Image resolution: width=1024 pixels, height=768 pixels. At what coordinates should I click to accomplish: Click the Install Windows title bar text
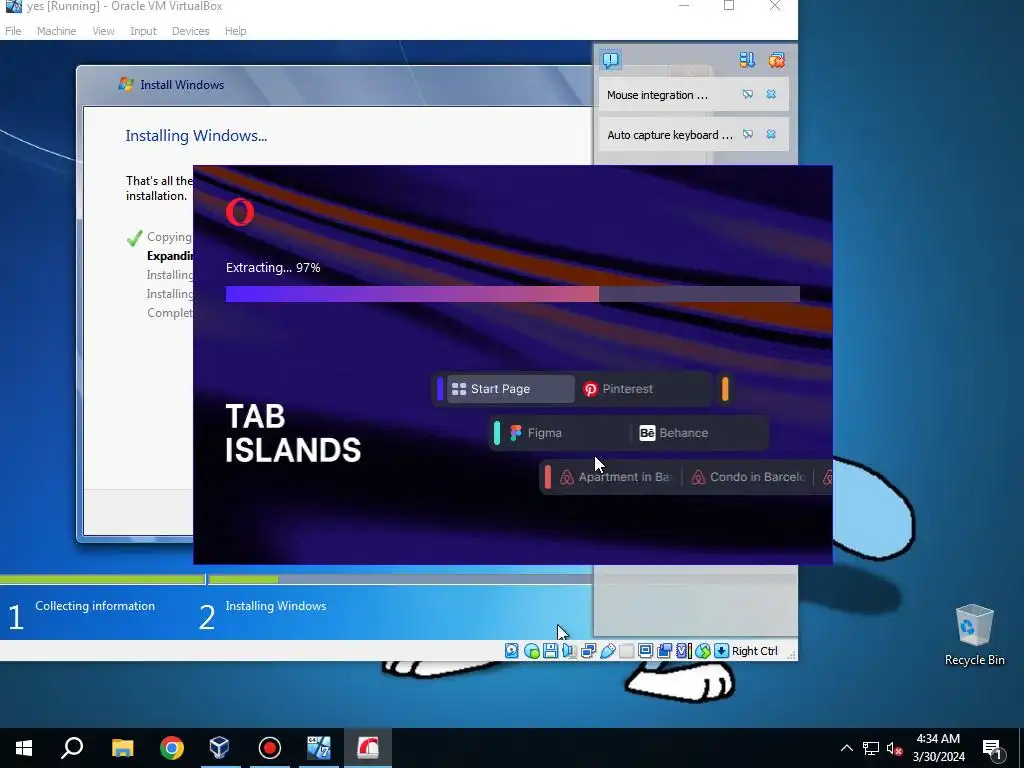point(182,85)
